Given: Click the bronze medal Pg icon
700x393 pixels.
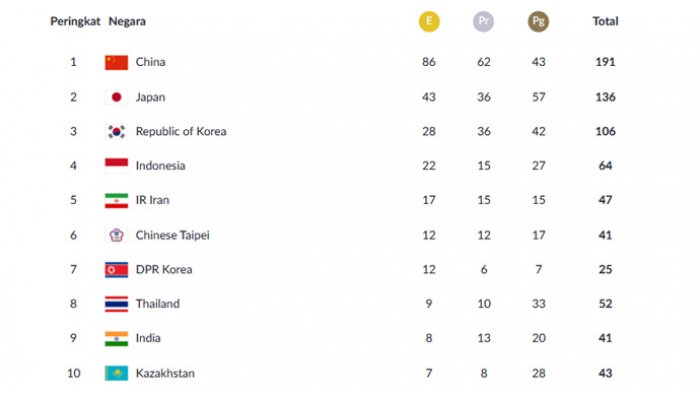Looking at the screenshot, I should click(538, 21).
